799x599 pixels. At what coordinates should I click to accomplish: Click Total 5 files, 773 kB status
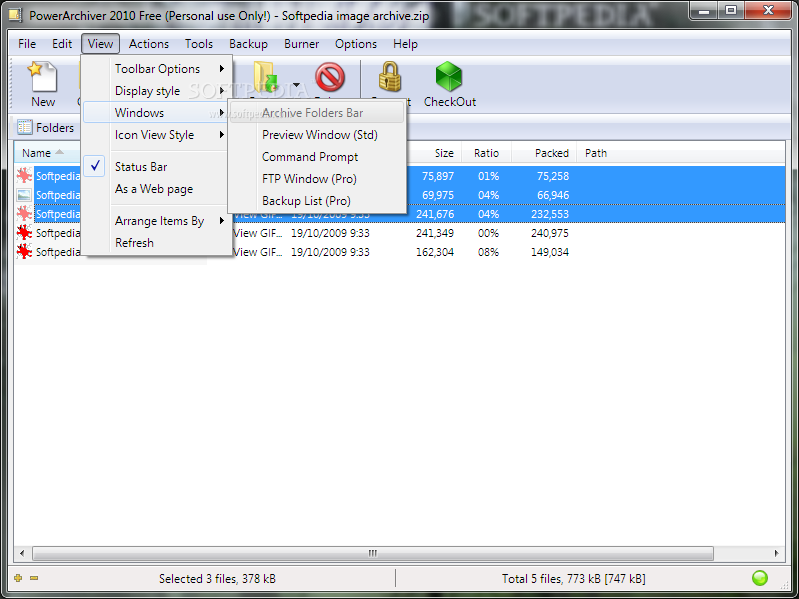tap(574, 579)
